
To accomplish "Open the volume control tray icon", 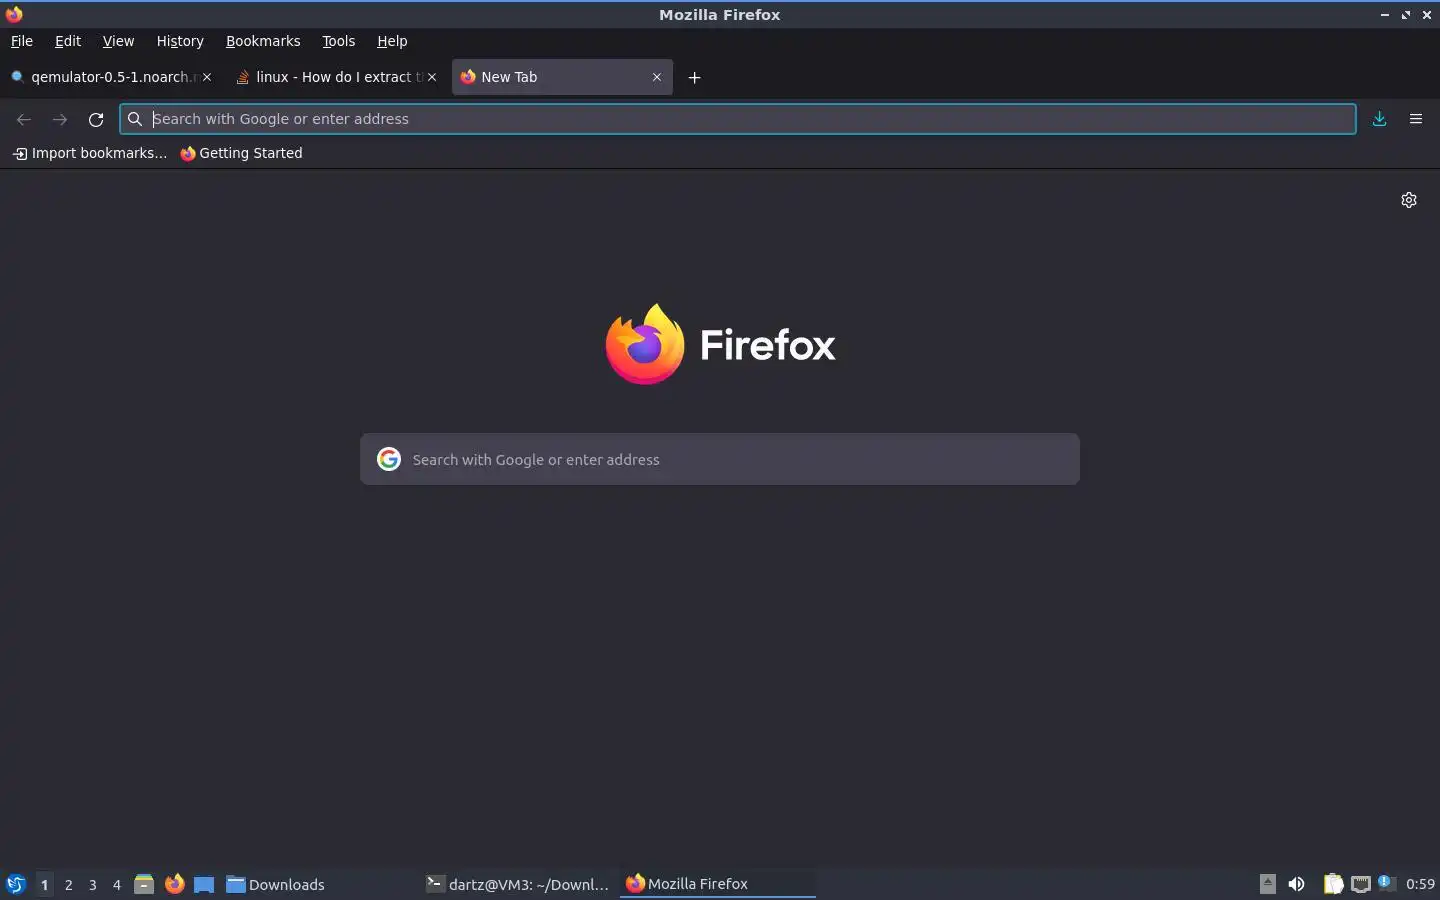I will [1297, 884].
